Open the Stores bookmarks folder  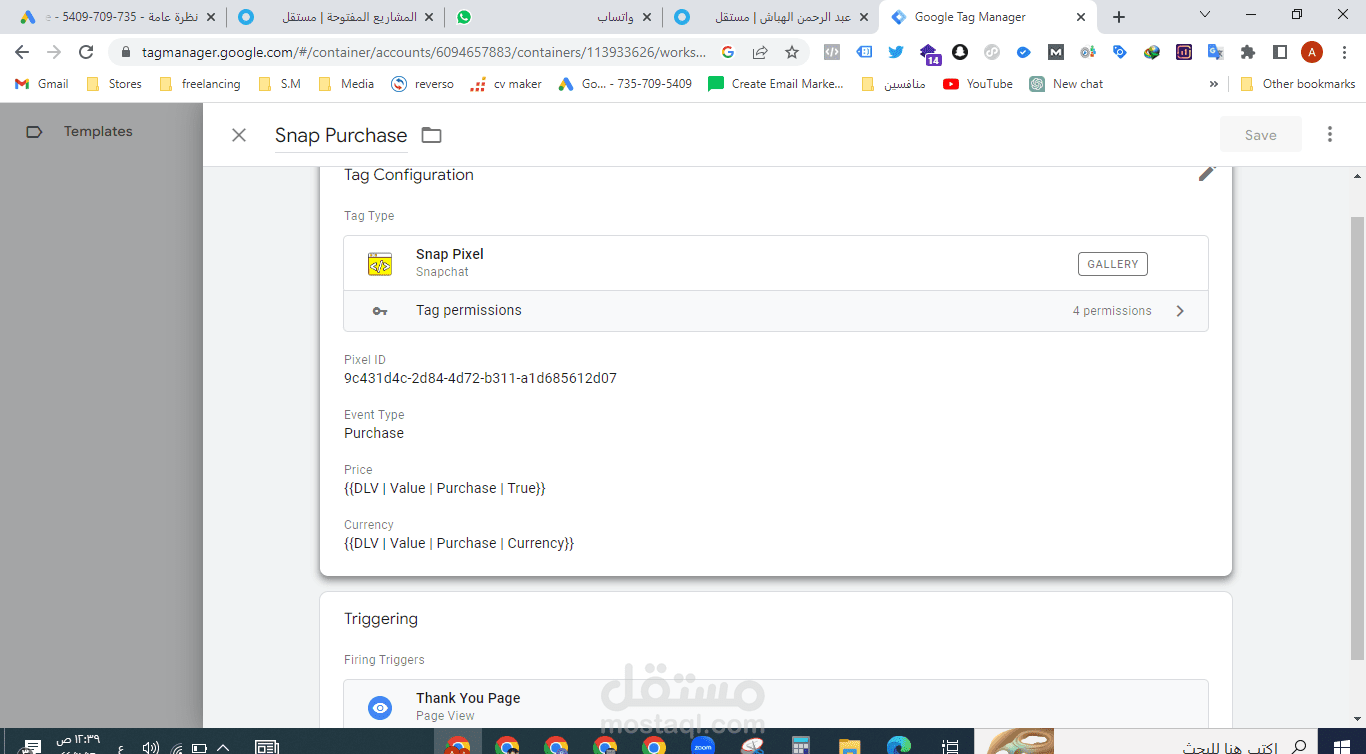coord(114,84)
